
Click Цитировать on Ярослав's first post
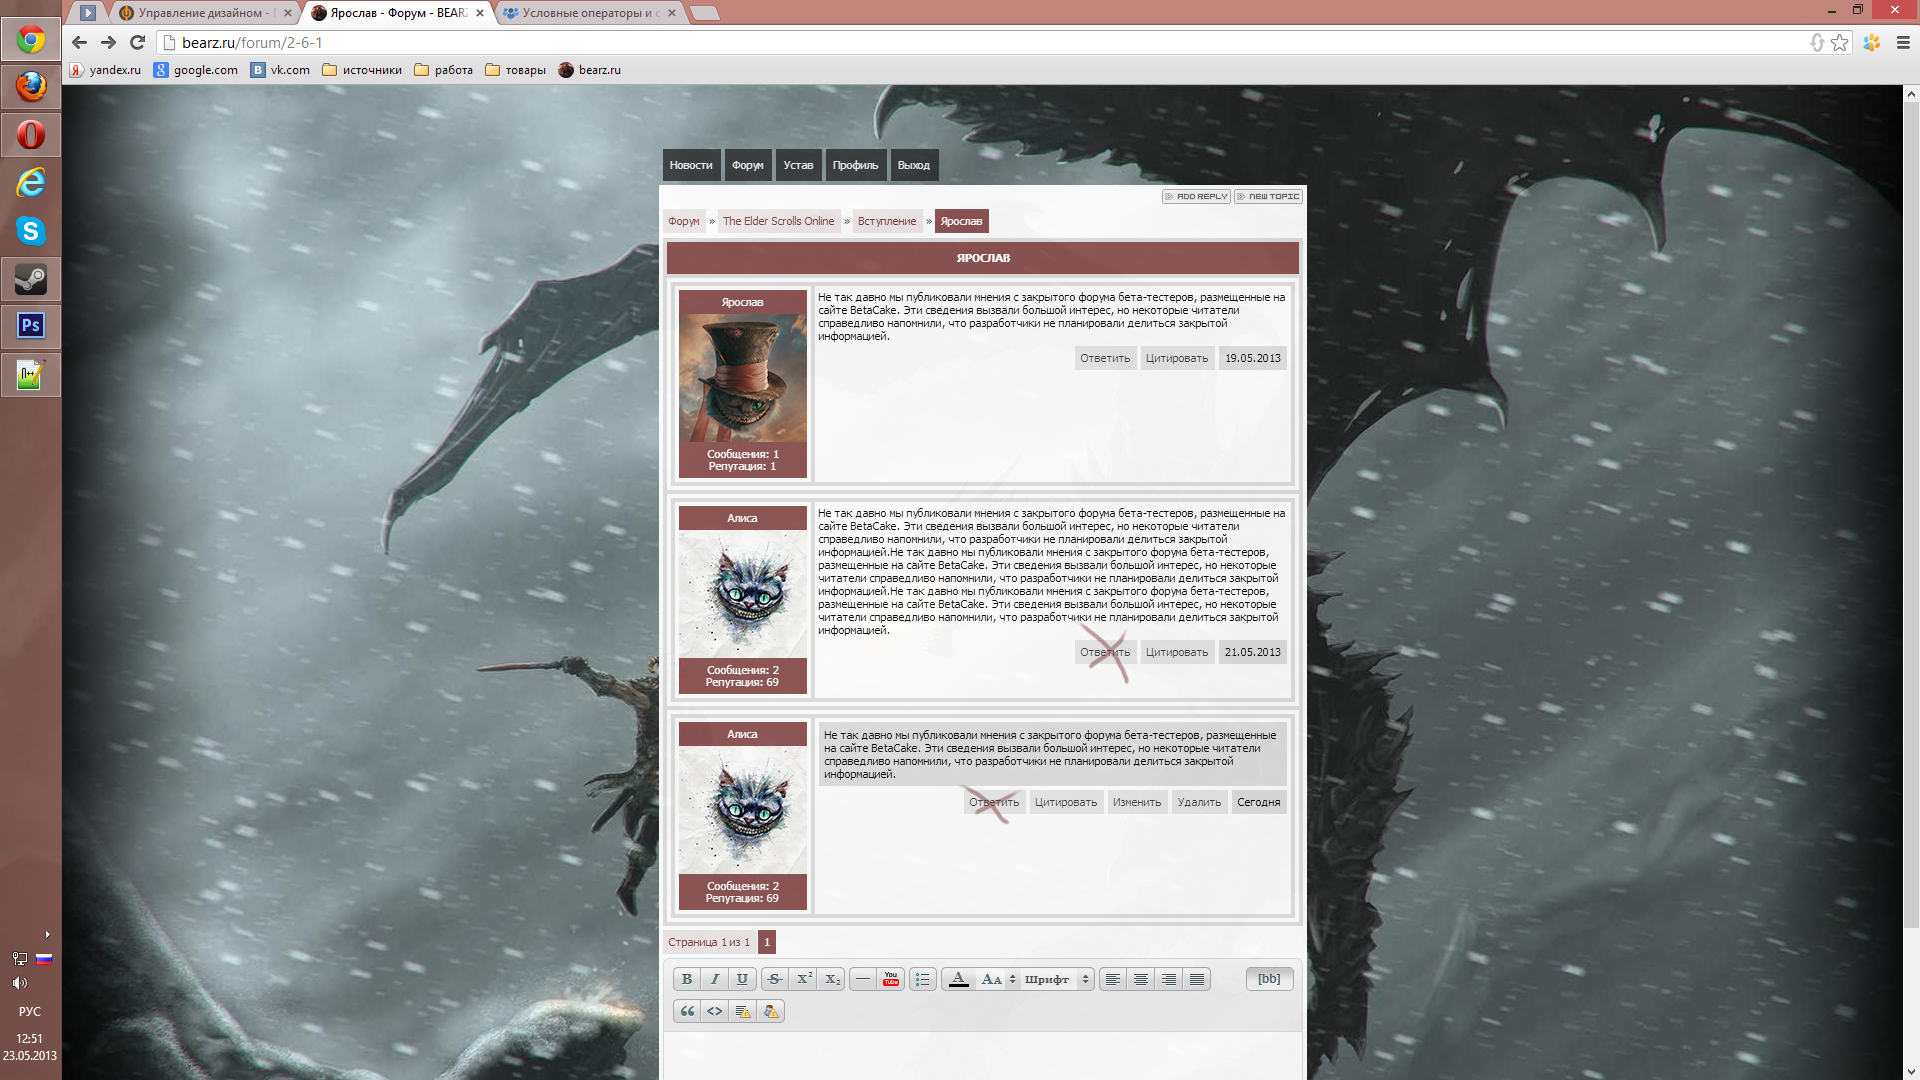point(1176,358)
